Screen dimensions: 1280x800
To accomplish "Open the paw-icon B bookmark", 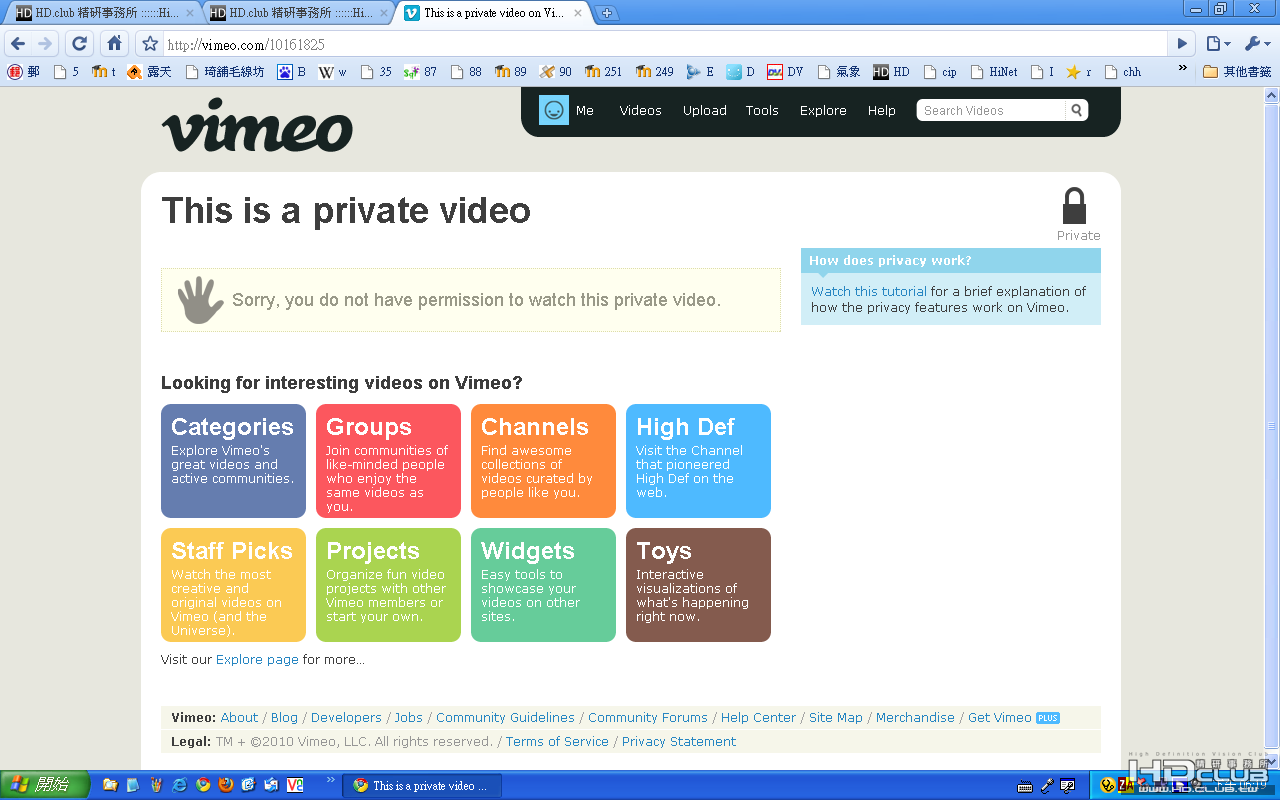I will [x=291, y=72].
